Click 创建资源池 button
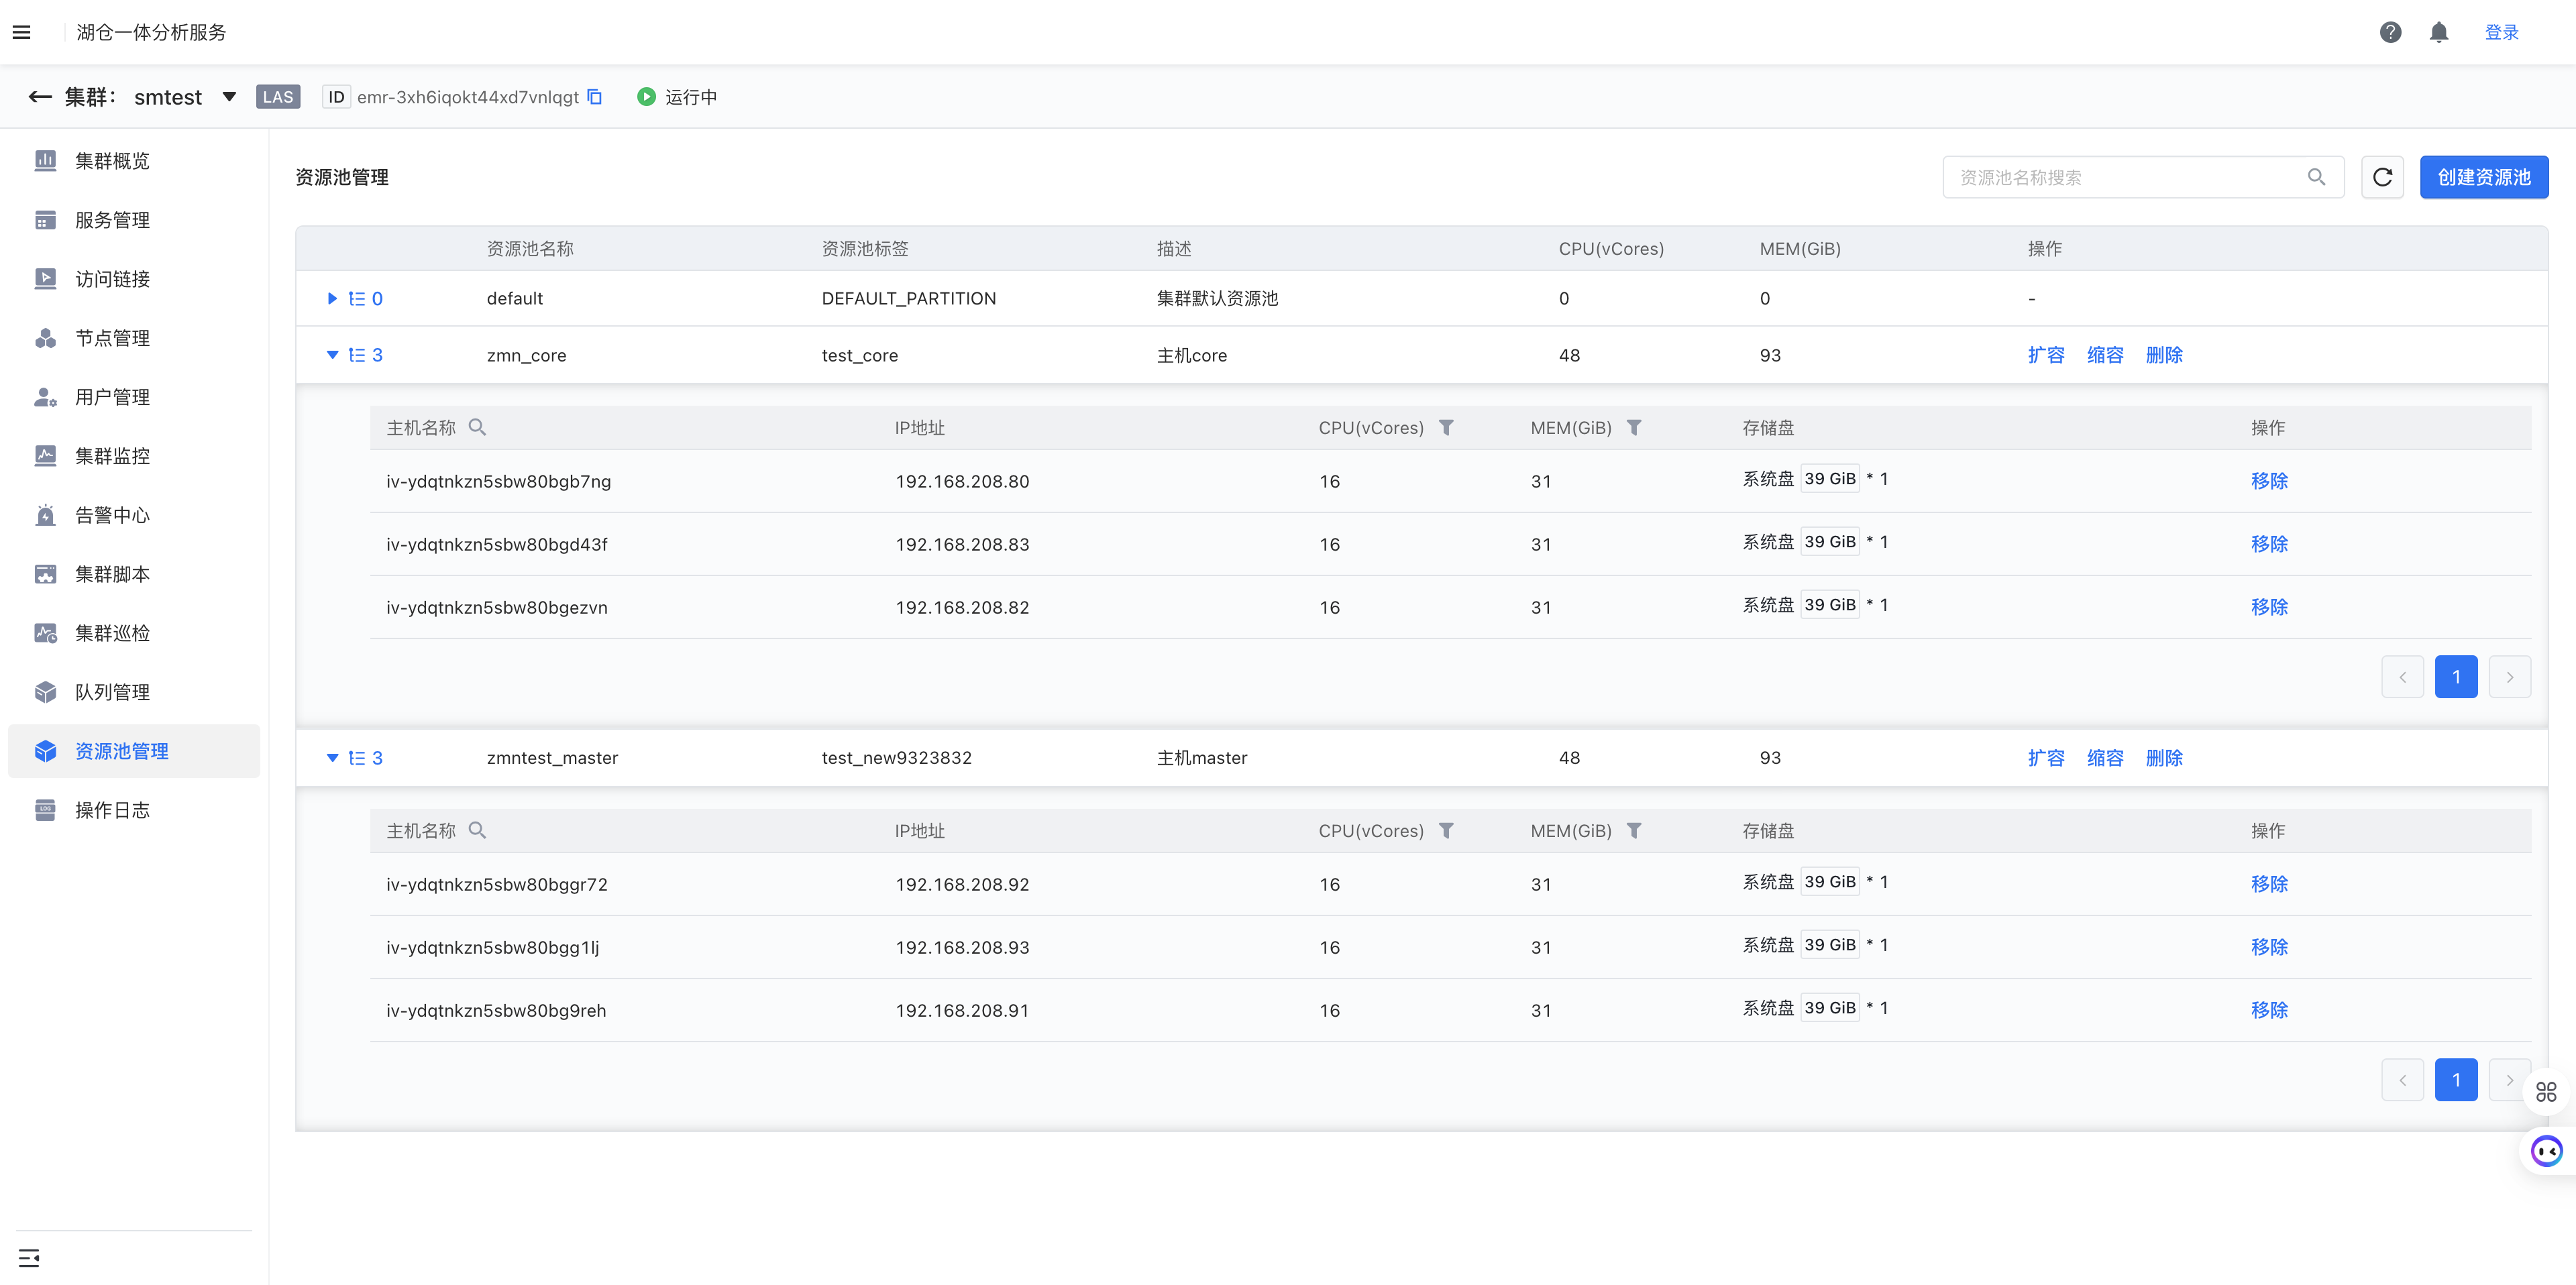This screenshot has width=2576, height=1285. click(2483, 177)
